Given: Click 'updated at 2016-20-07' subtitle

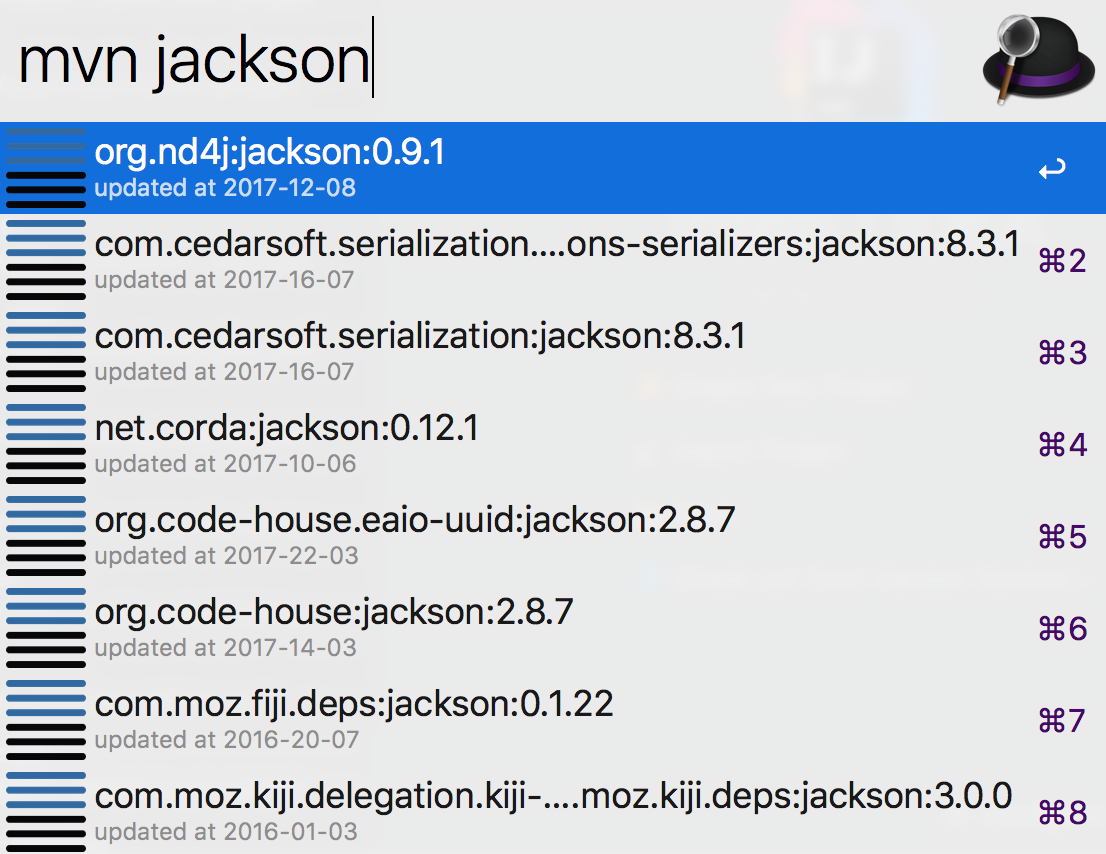Looking at the screenshot, I should point(226,740).
